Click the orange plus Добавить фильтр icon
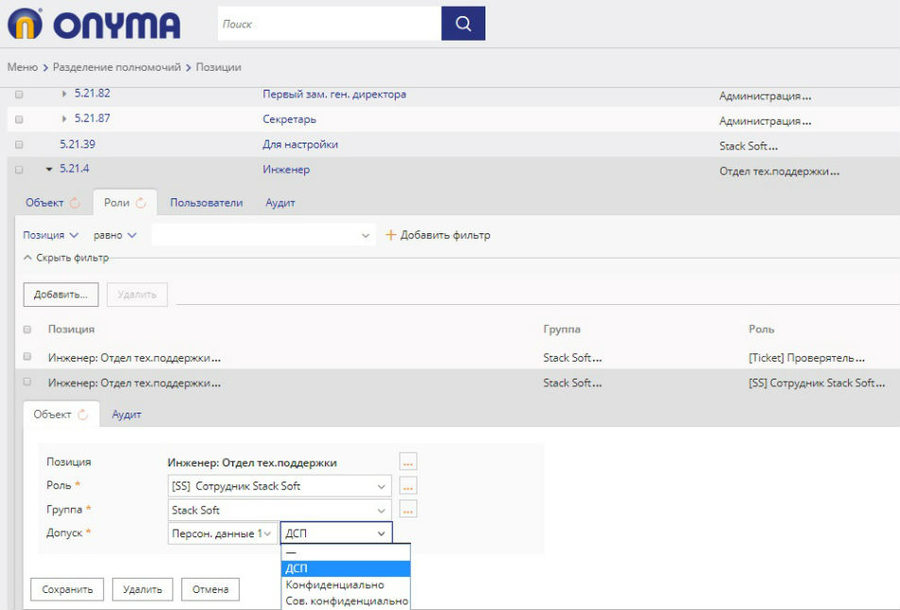The width and height of the screenshot is (900, 610). click(391, 235)
